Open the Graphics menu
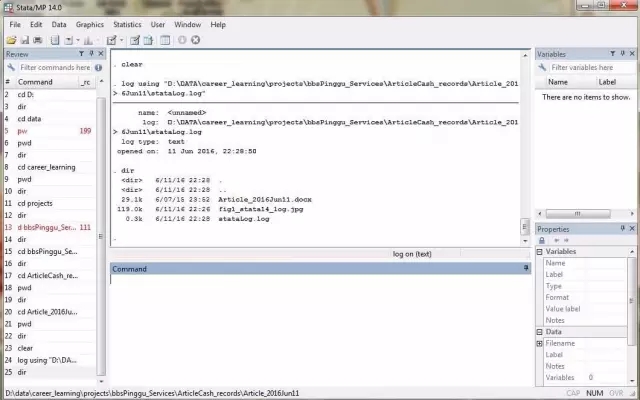640x400 pixels. [90, 24]
